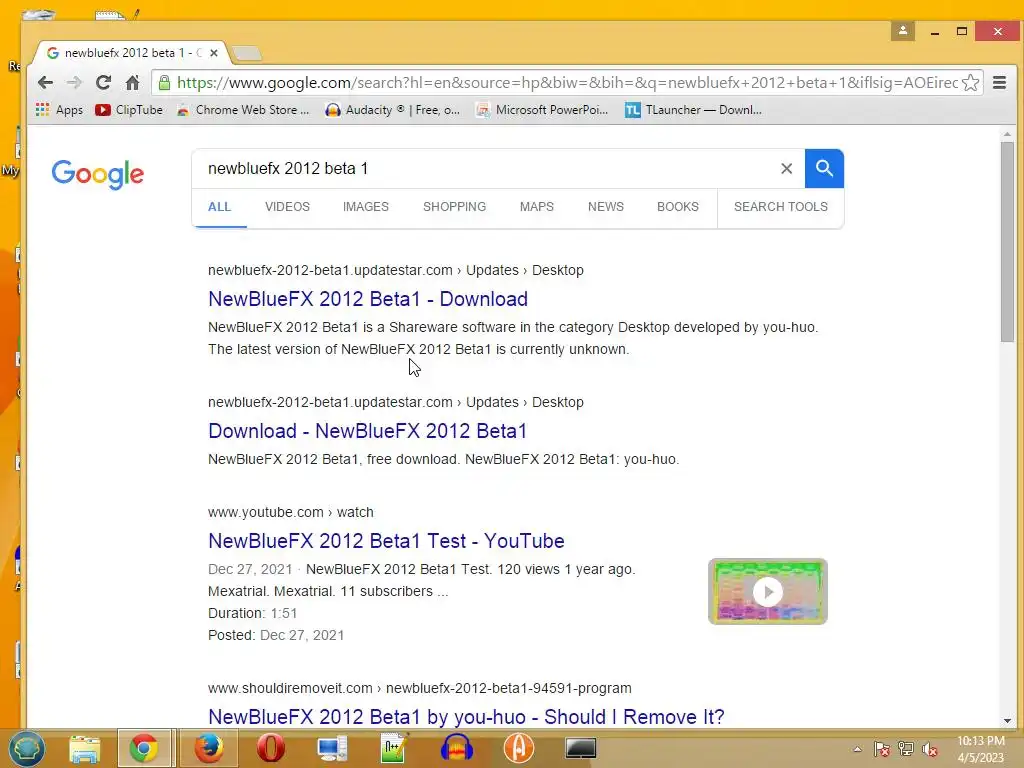Open a new browser tab
Screen dimensions: 1024x768
[x=248, y=54]
